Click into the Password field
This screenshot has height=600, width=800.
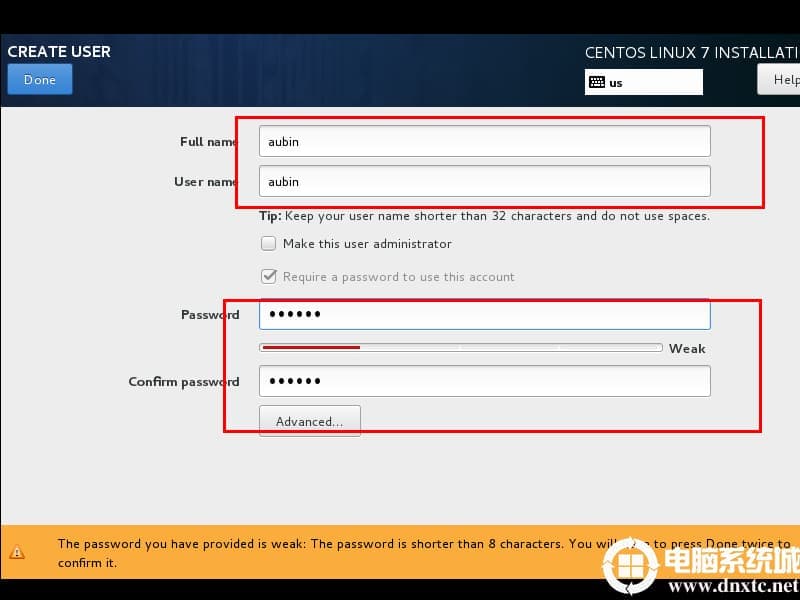click(484, 314)
